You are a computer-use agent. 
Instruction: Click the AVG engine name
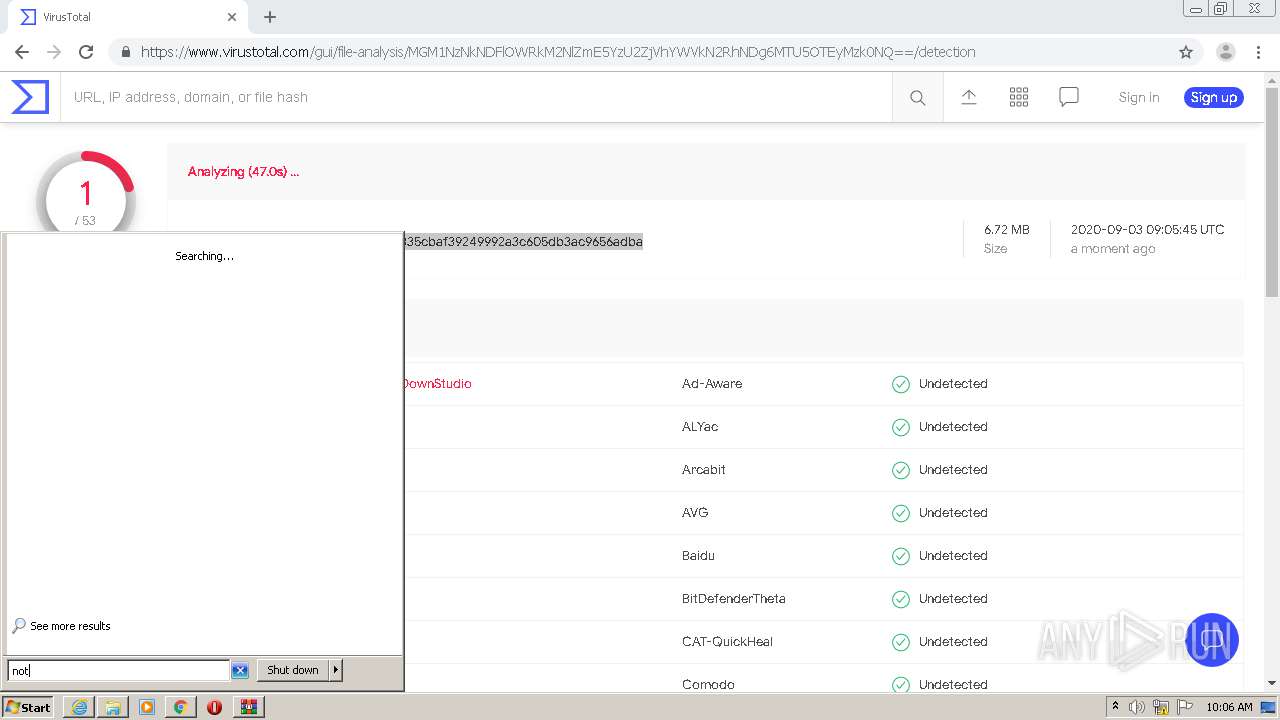point(695,513)
